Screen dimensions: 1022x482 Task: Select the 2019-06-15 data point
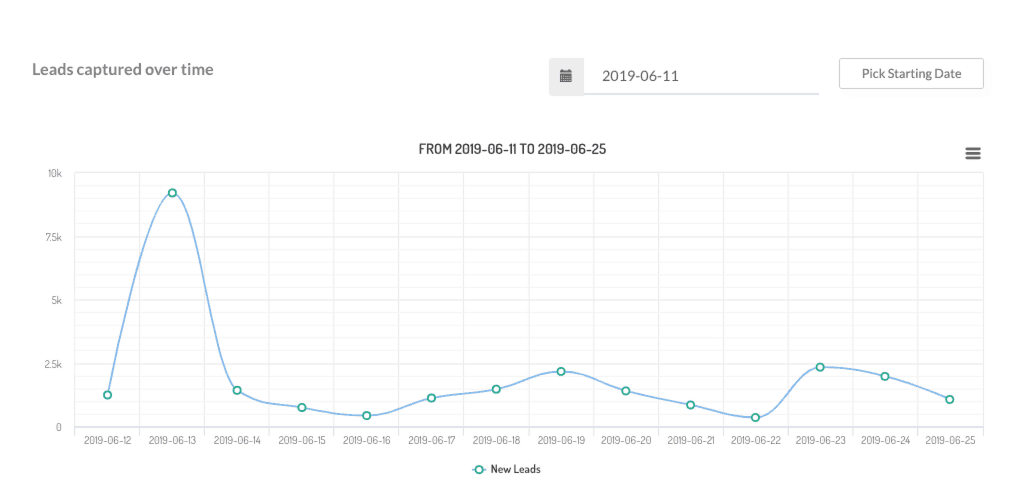coord(302,408)
